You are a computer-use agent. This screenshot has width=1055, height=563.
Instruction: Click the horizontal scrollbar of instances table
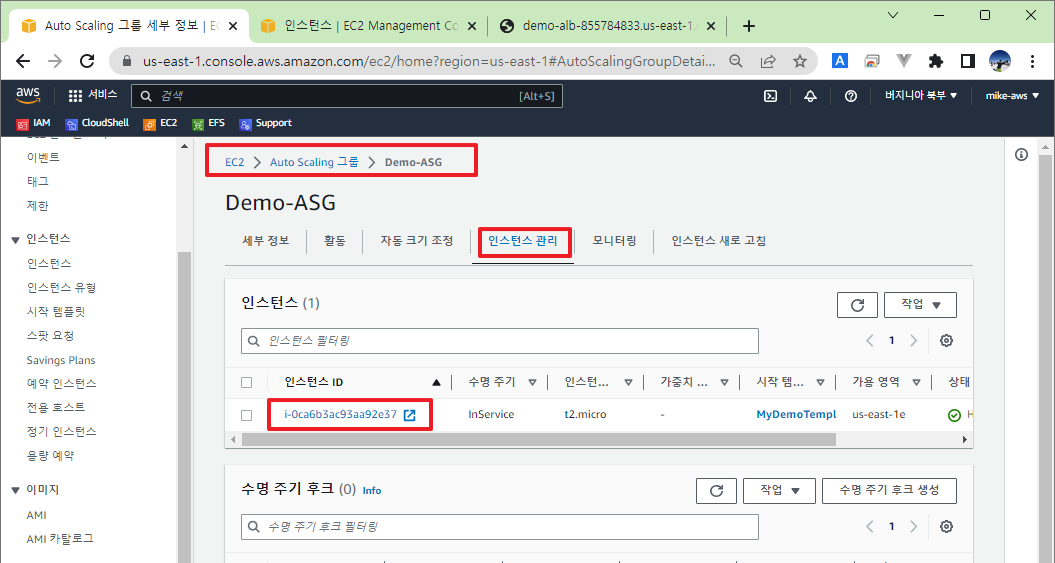[538, 439]
